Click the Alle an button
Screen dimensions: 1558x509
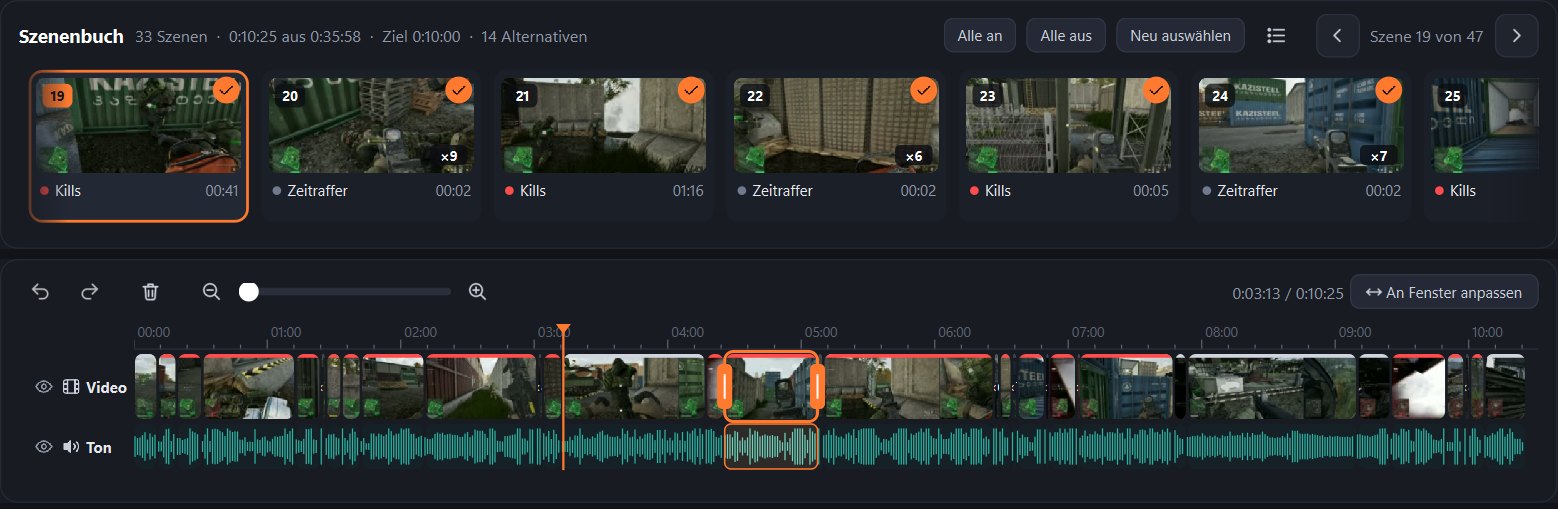coord(980,36)
